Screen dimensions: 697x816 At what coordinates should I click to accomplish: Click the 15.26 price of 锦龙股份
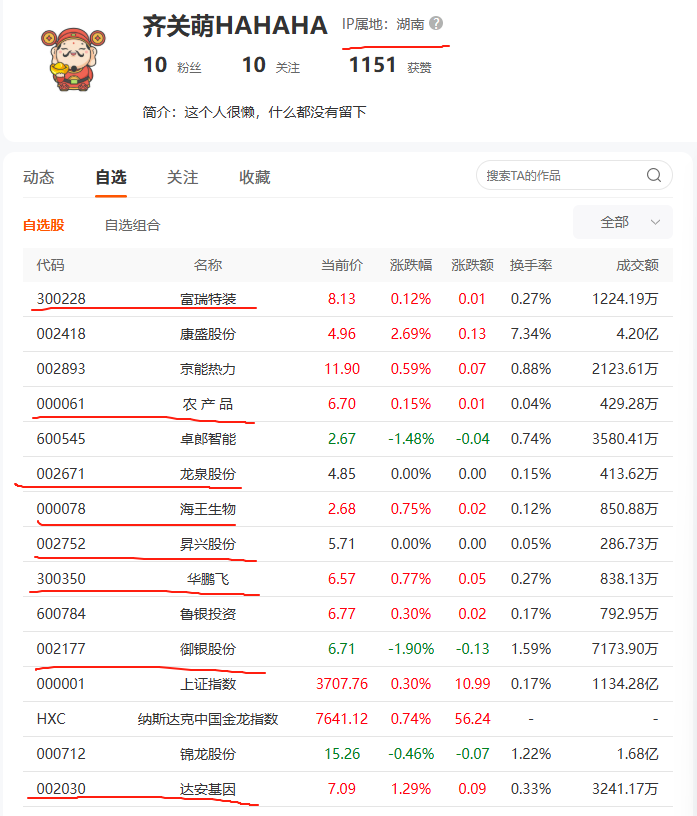[342, 754]
